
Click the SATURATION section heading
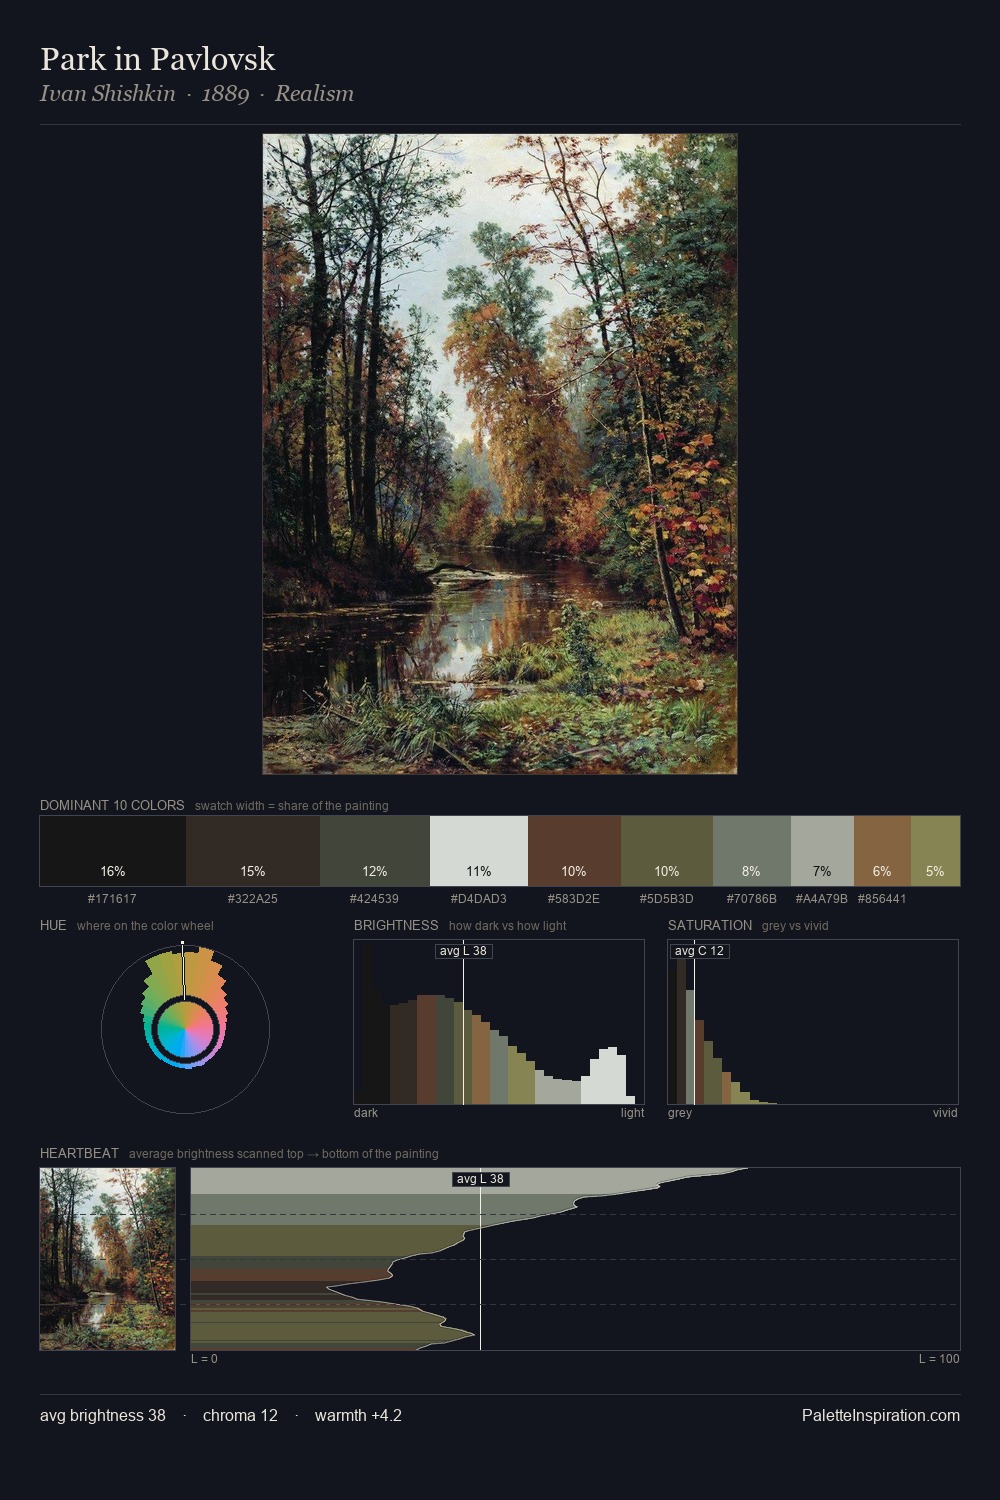click(x=710, y=925)
